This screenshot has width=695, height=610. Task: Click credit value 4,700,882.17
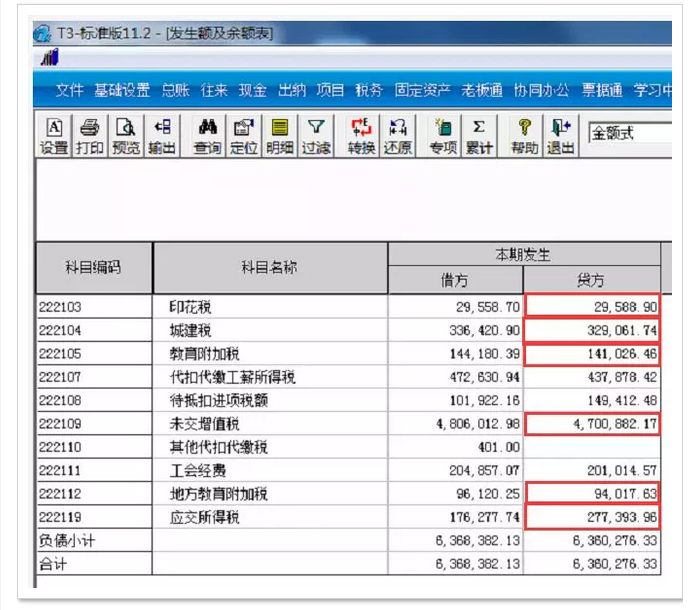[615, 424]
